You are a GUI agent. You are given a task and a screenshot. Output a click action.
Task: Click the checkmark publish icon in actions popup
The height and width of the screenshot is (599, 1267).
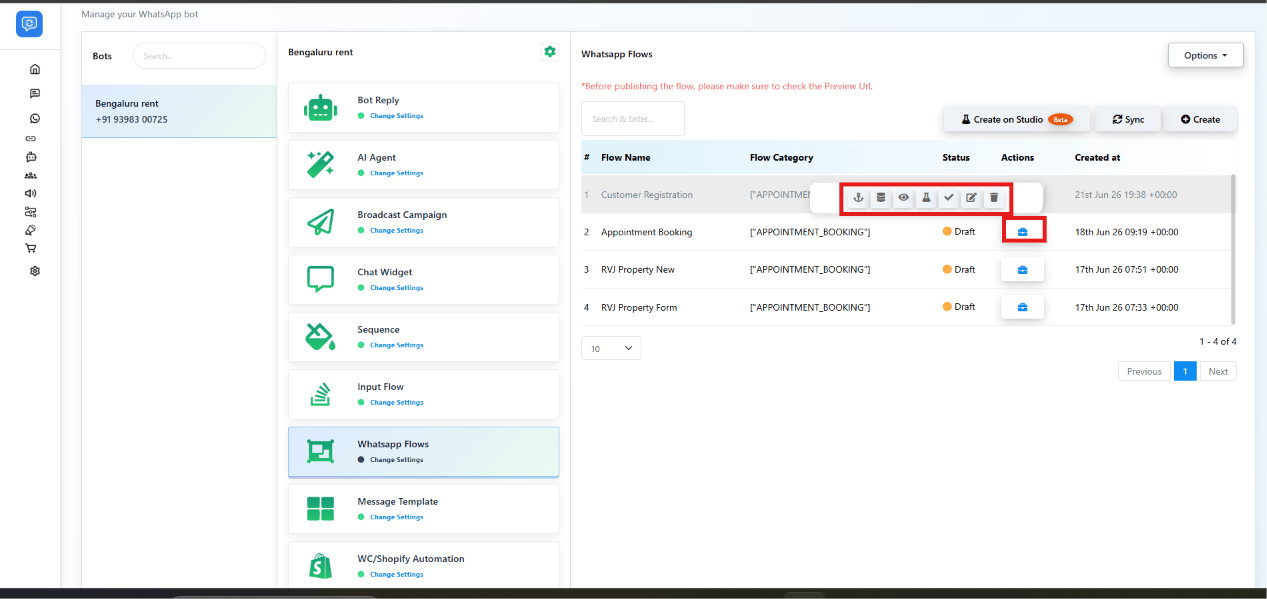coord(949,198)
